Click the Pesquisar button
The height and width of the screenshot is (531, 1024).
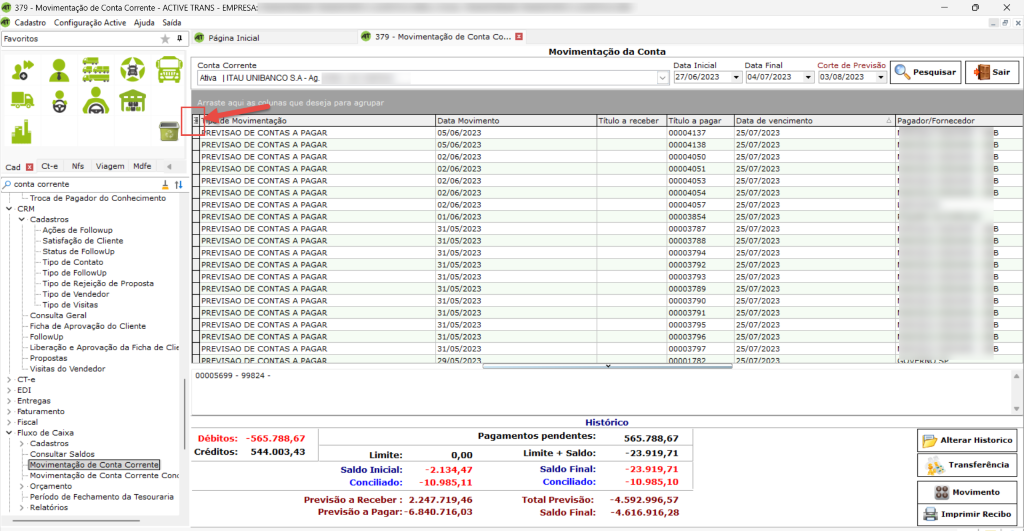click(926, 72)
